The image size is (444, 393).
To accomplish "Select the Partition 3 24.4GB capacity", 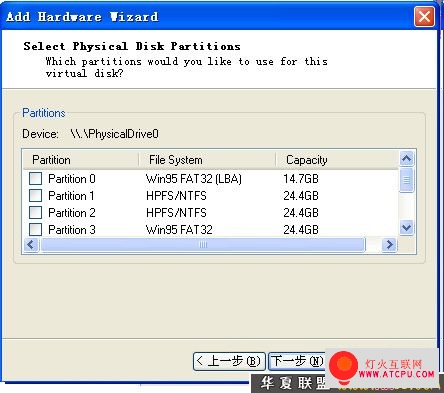I will [x=301, y=230].
